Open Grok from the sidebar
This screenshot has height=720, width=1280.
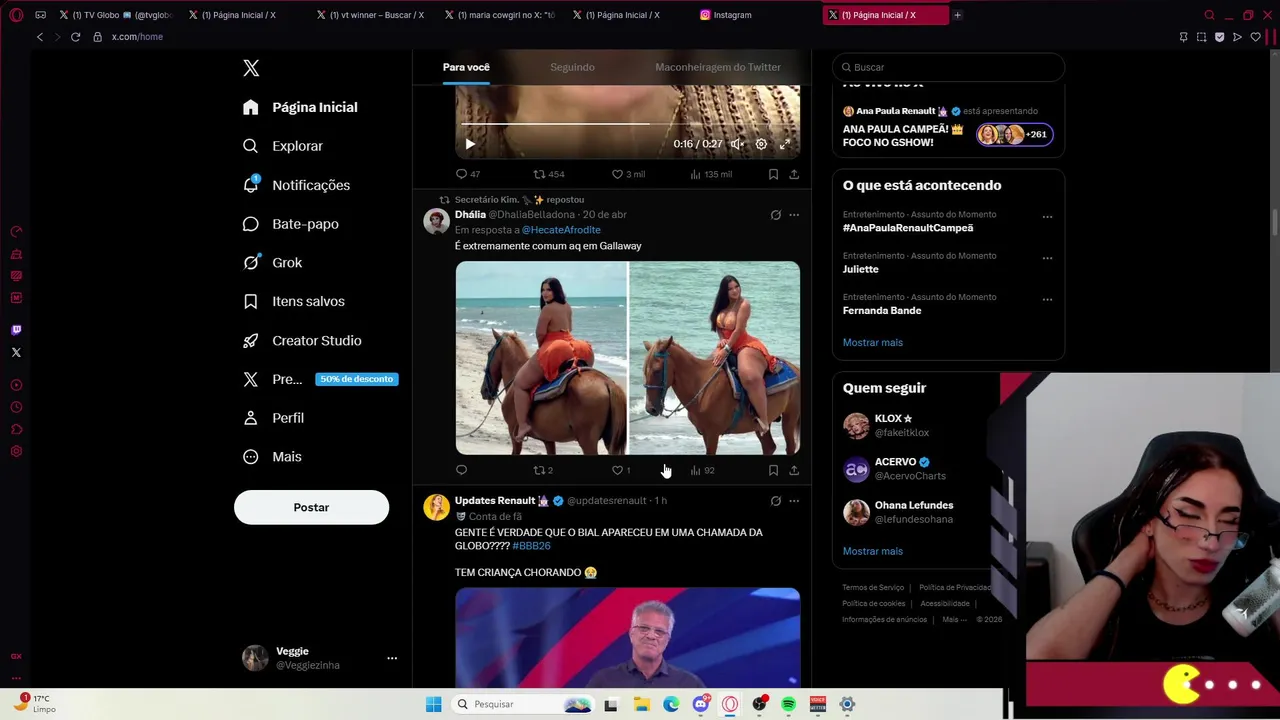click(272, 263)
